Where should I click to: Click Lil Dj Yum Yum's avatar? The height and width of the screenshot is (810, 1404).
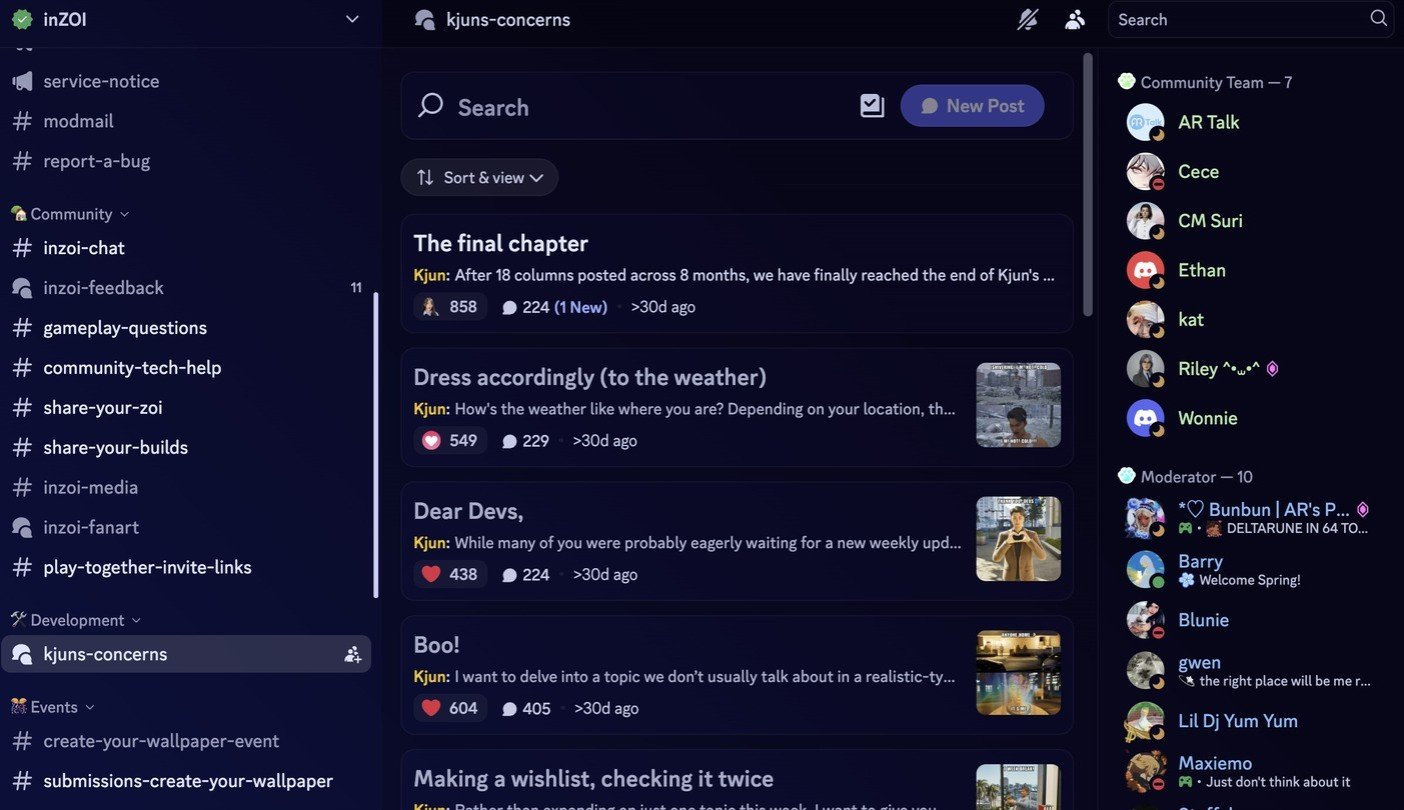[x=1145, y=721]
